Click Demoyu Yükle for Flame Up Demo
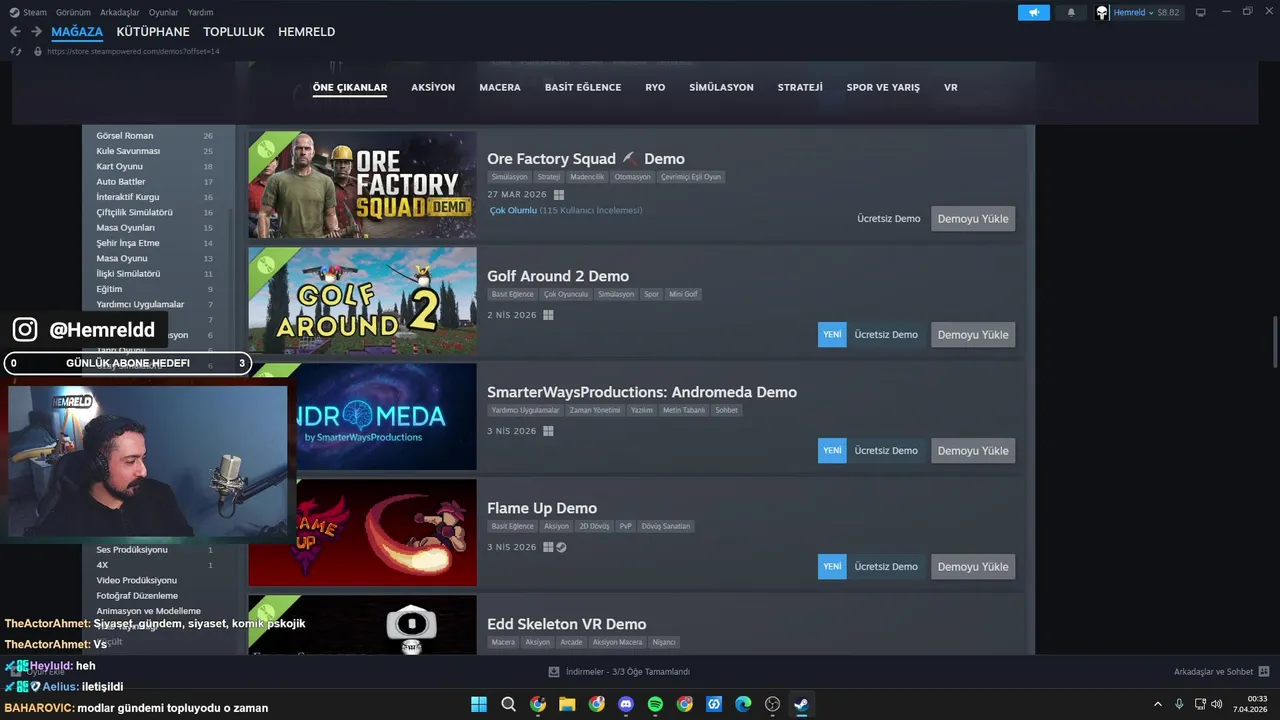 pos(973,567)
